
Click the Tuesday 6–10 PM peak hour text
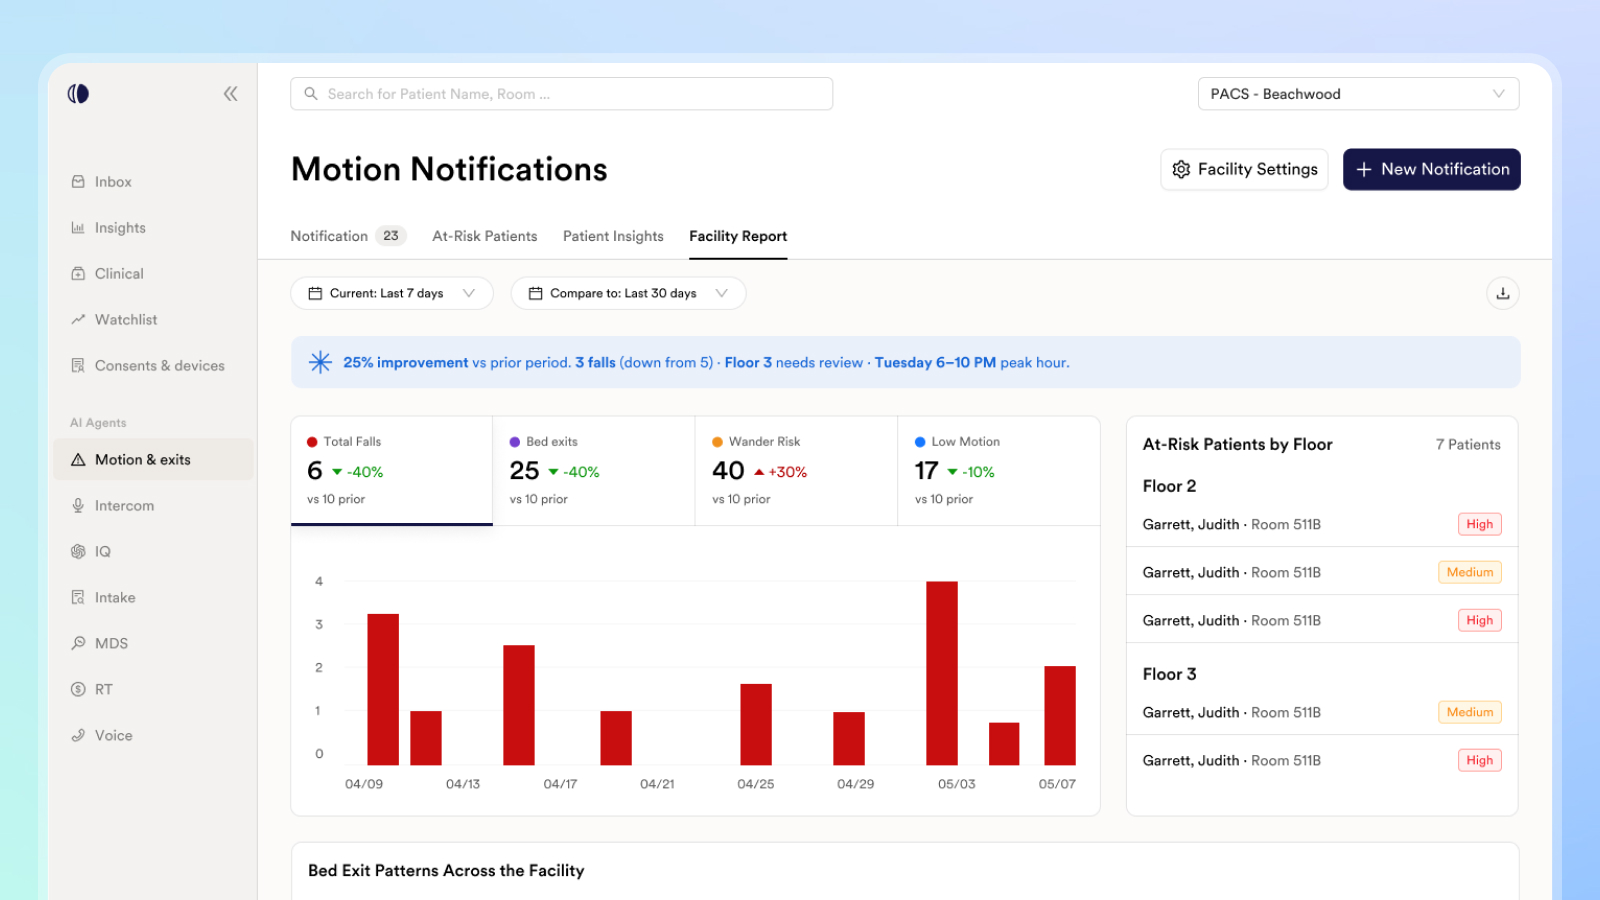click(x=971, y=362)
